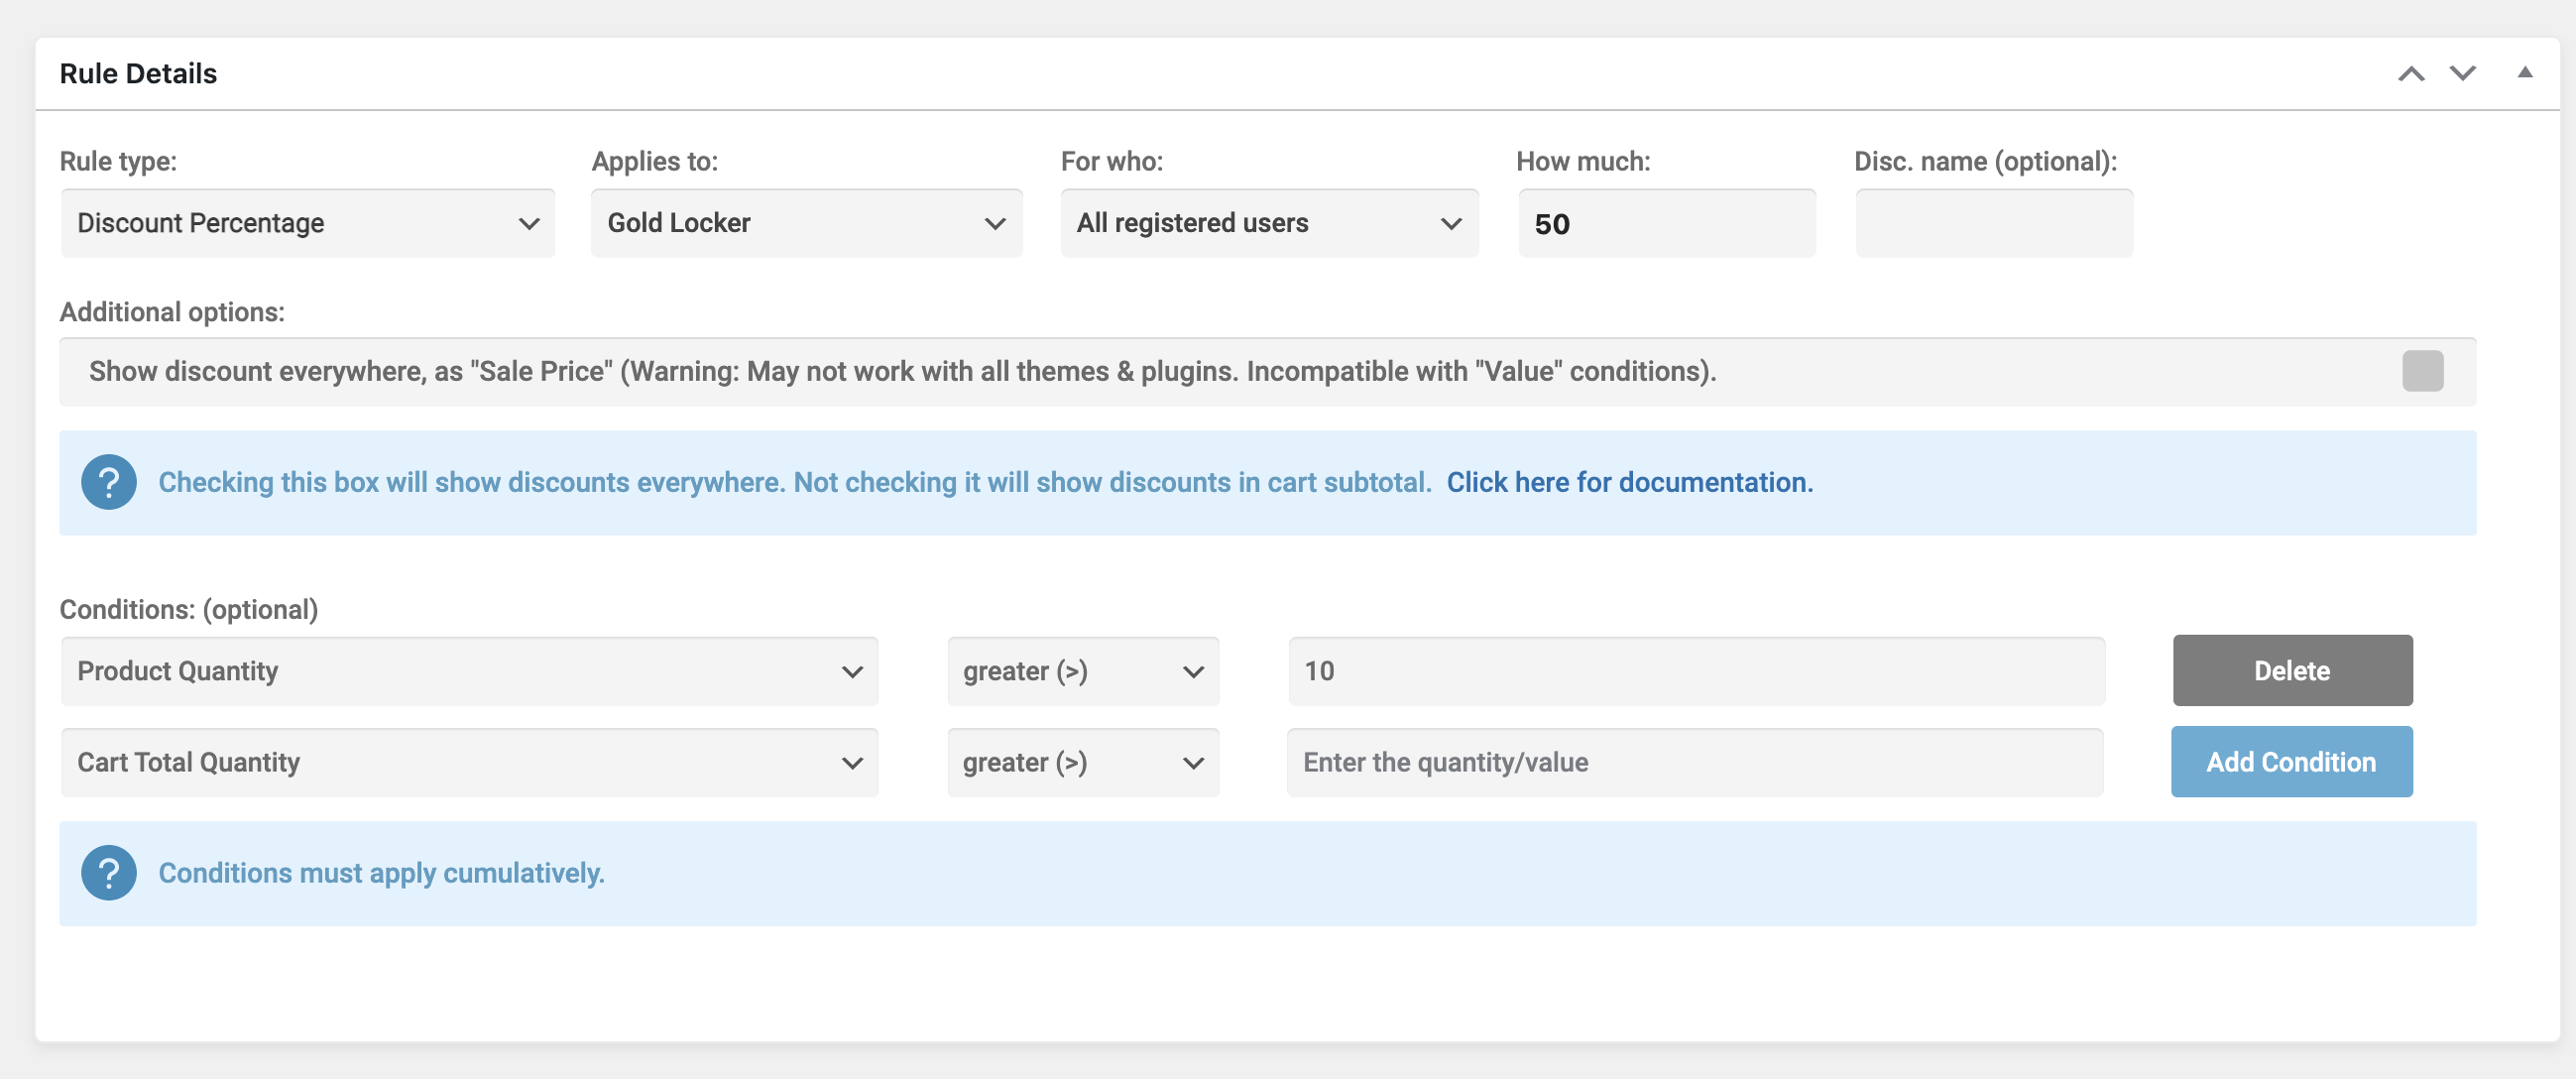Click the question mark icon beside the cumulative conditions note
This screenshot has width=2576, height=1079.
point(109,873)
